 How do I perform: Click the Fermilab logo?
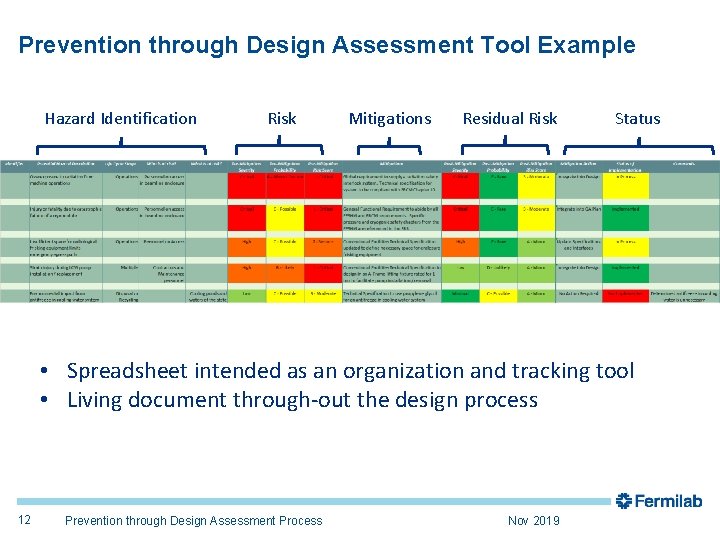coord(658,501)
